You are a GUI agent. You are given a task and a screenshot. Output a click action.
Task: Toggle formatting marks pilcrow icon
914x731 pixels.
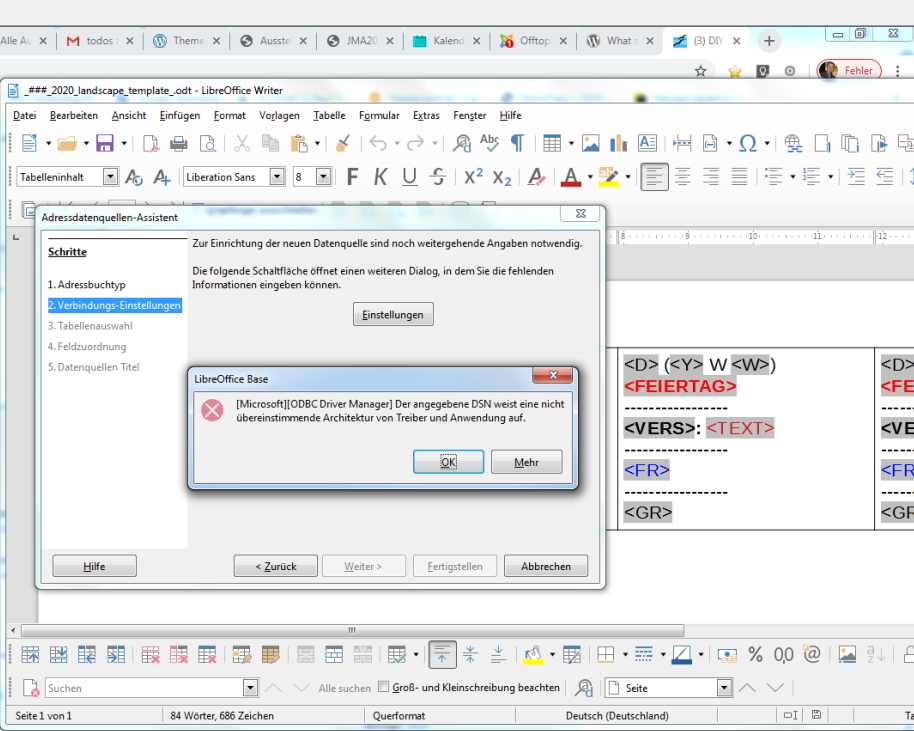click(x=517, y=143)
